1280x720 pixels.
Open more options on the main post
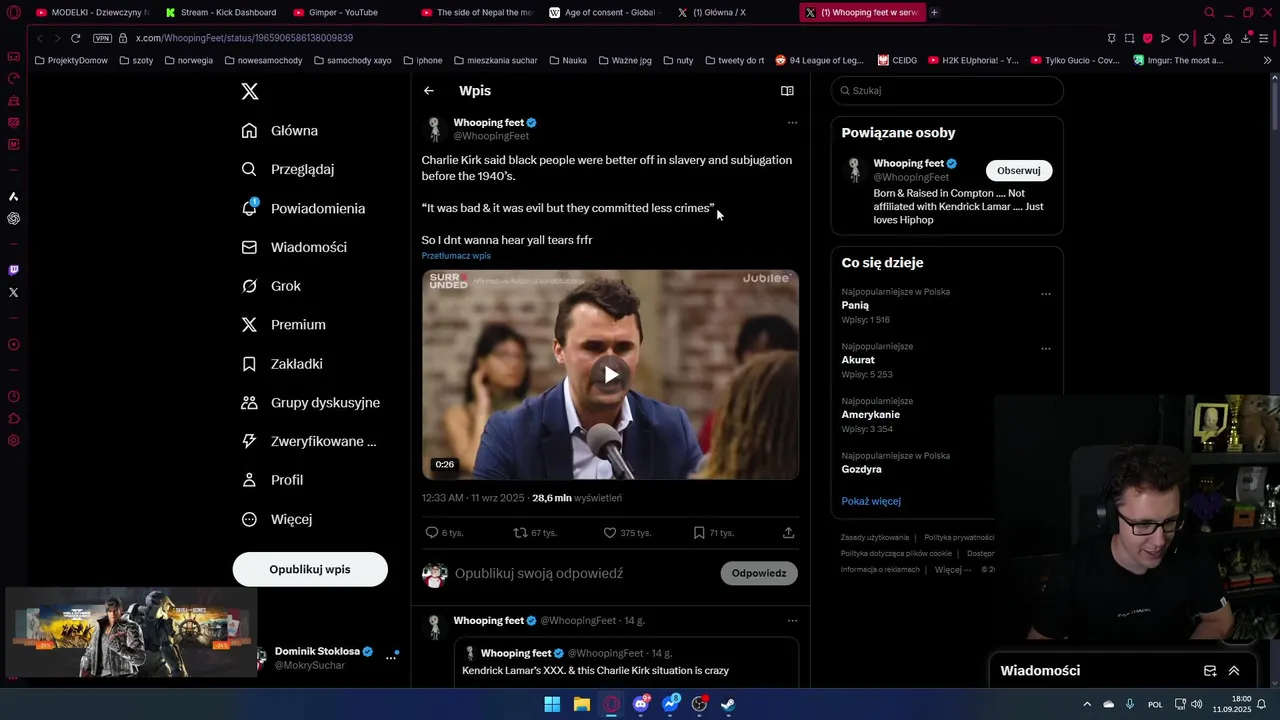pos(792,123)
